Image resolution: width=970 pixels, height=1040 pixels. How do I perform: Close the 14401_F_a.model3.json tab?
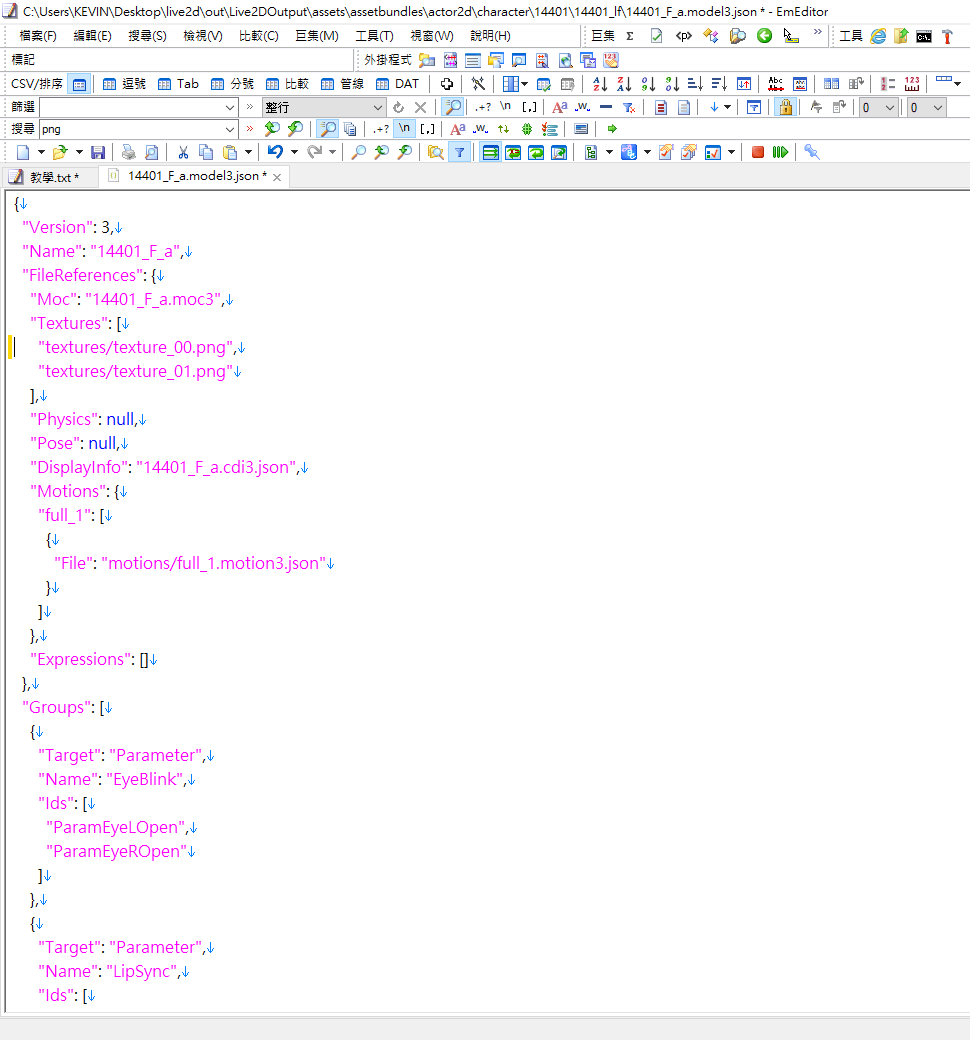pyautogui.click(x=277, y=177)
